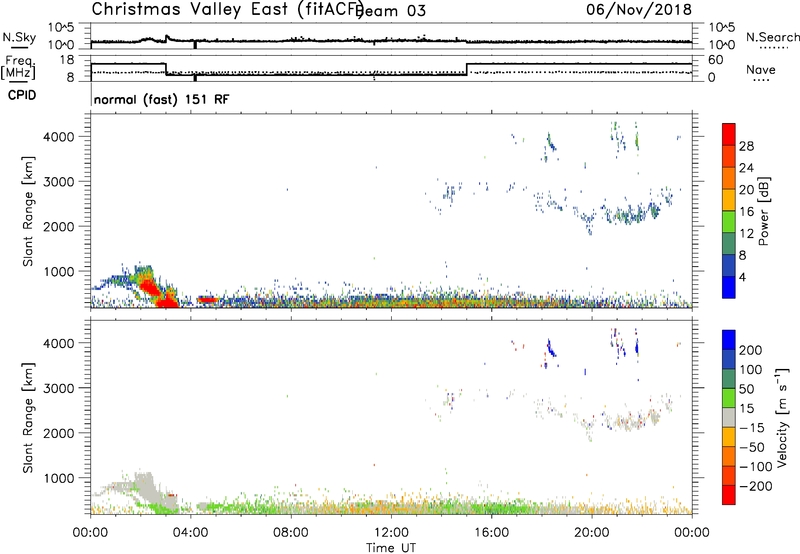Select the Beam 03 label

(x=390, y=11)
